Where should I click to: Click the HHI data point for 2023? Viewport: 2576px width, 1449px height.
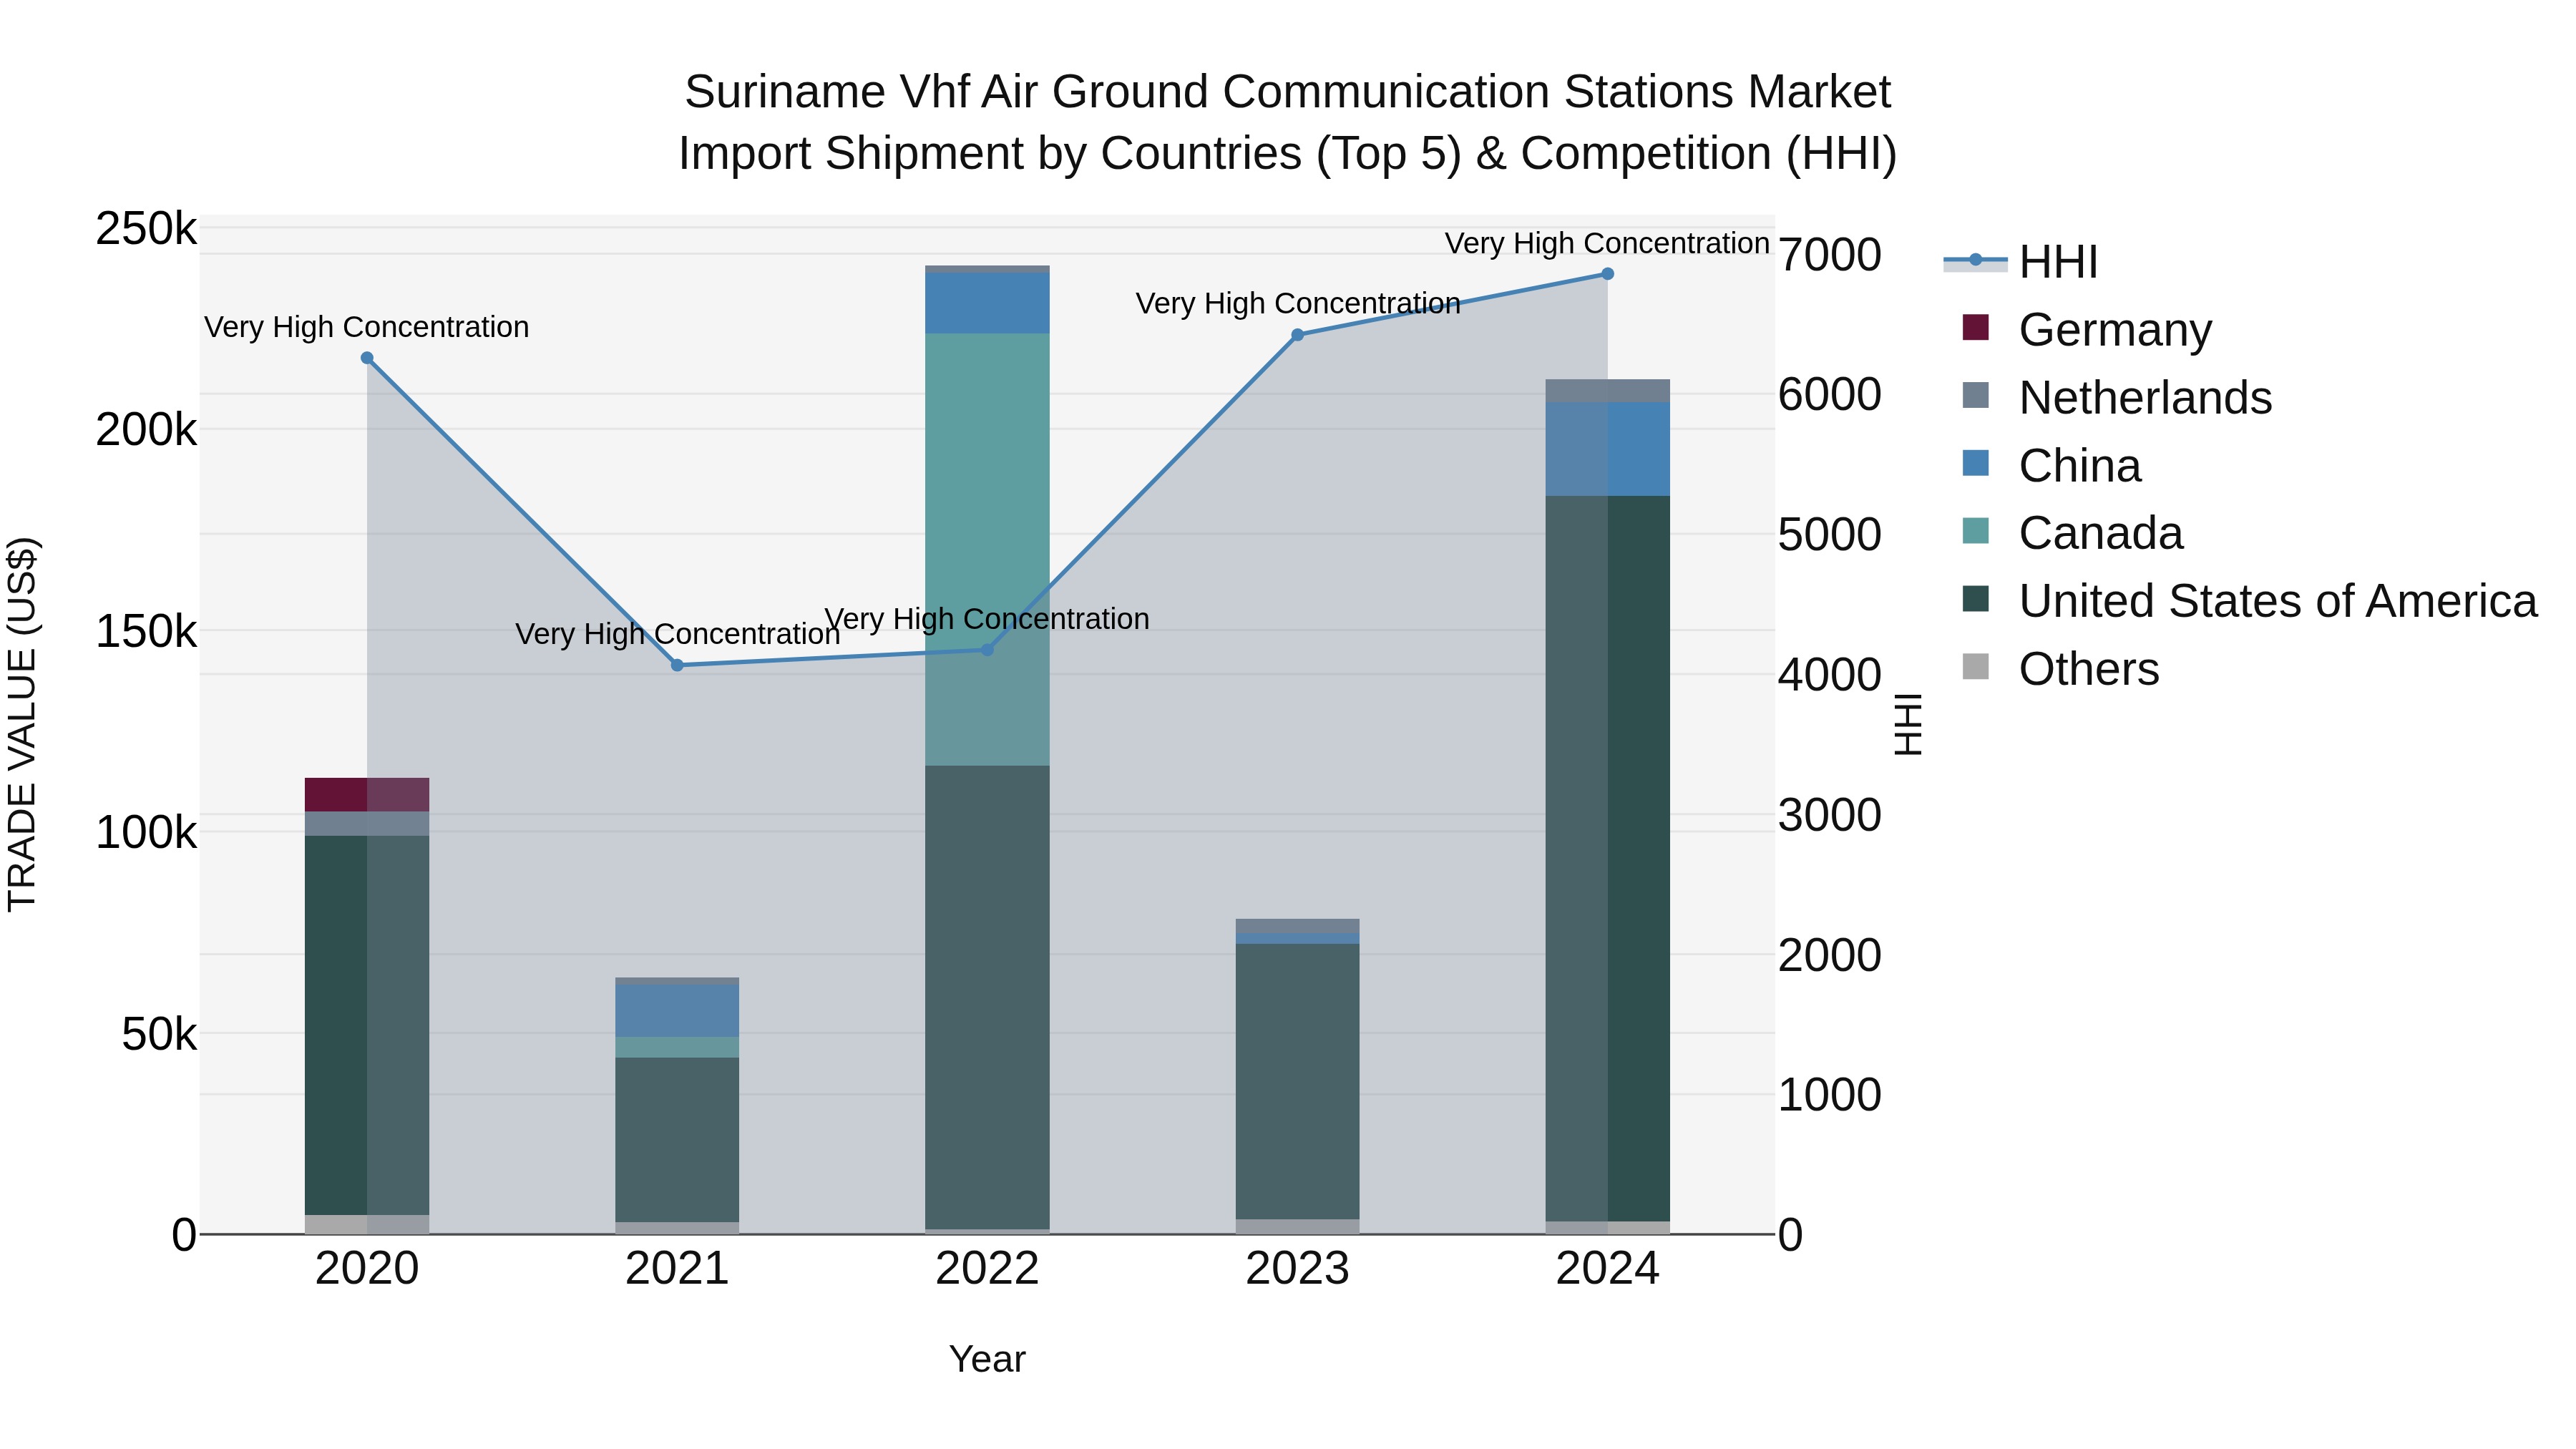(1298, 335)
